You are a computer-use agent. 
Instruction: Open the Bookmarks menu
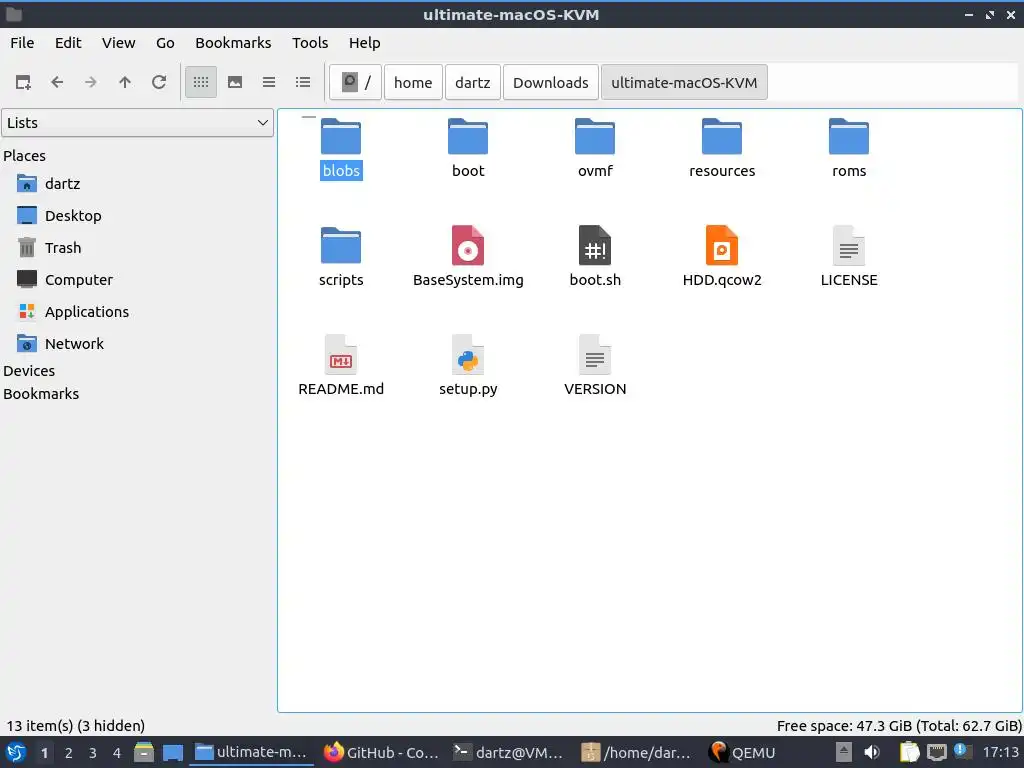coord(233,42)
